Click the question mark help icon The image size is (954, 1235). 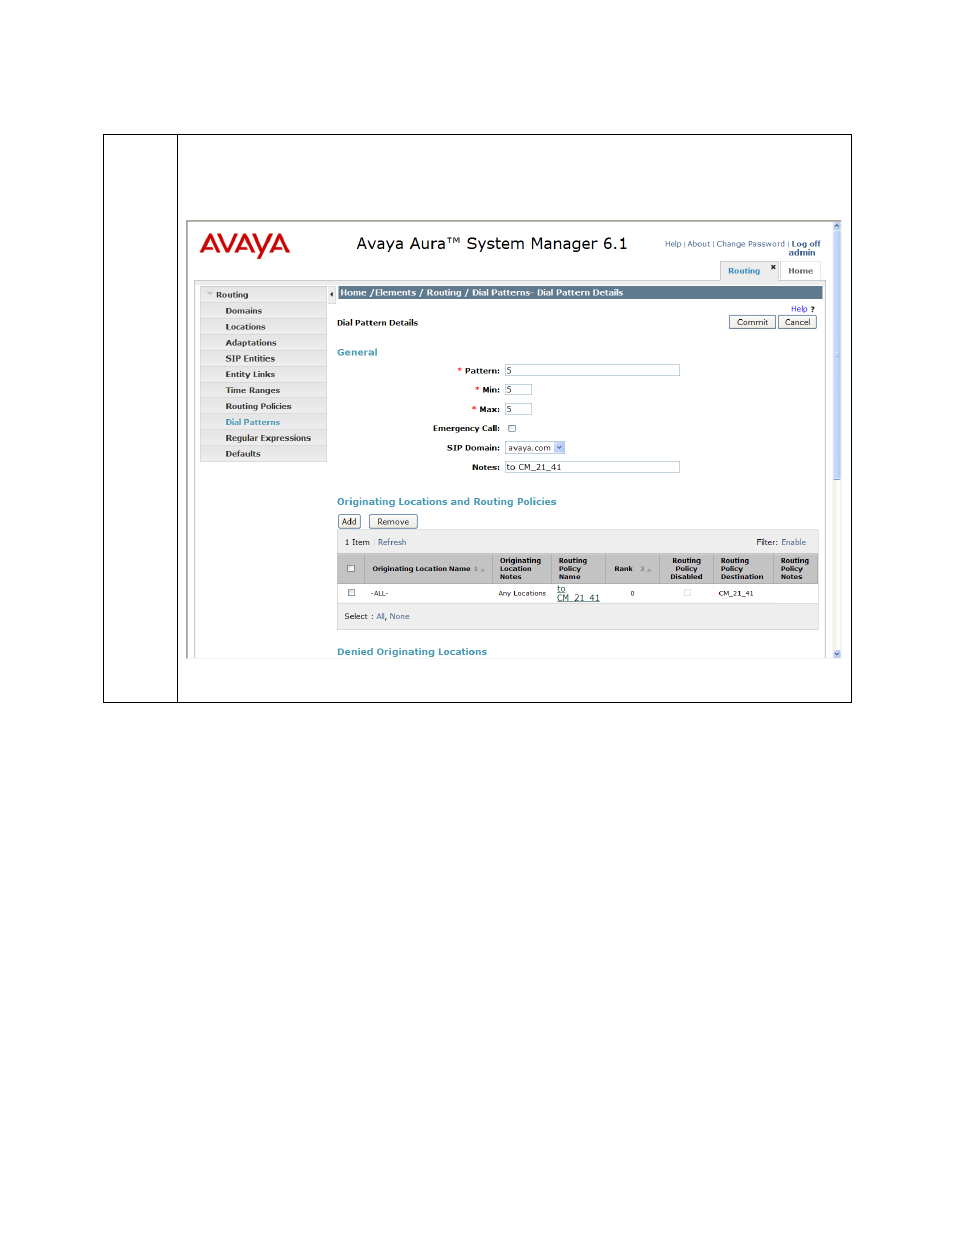tap(812, 309)
